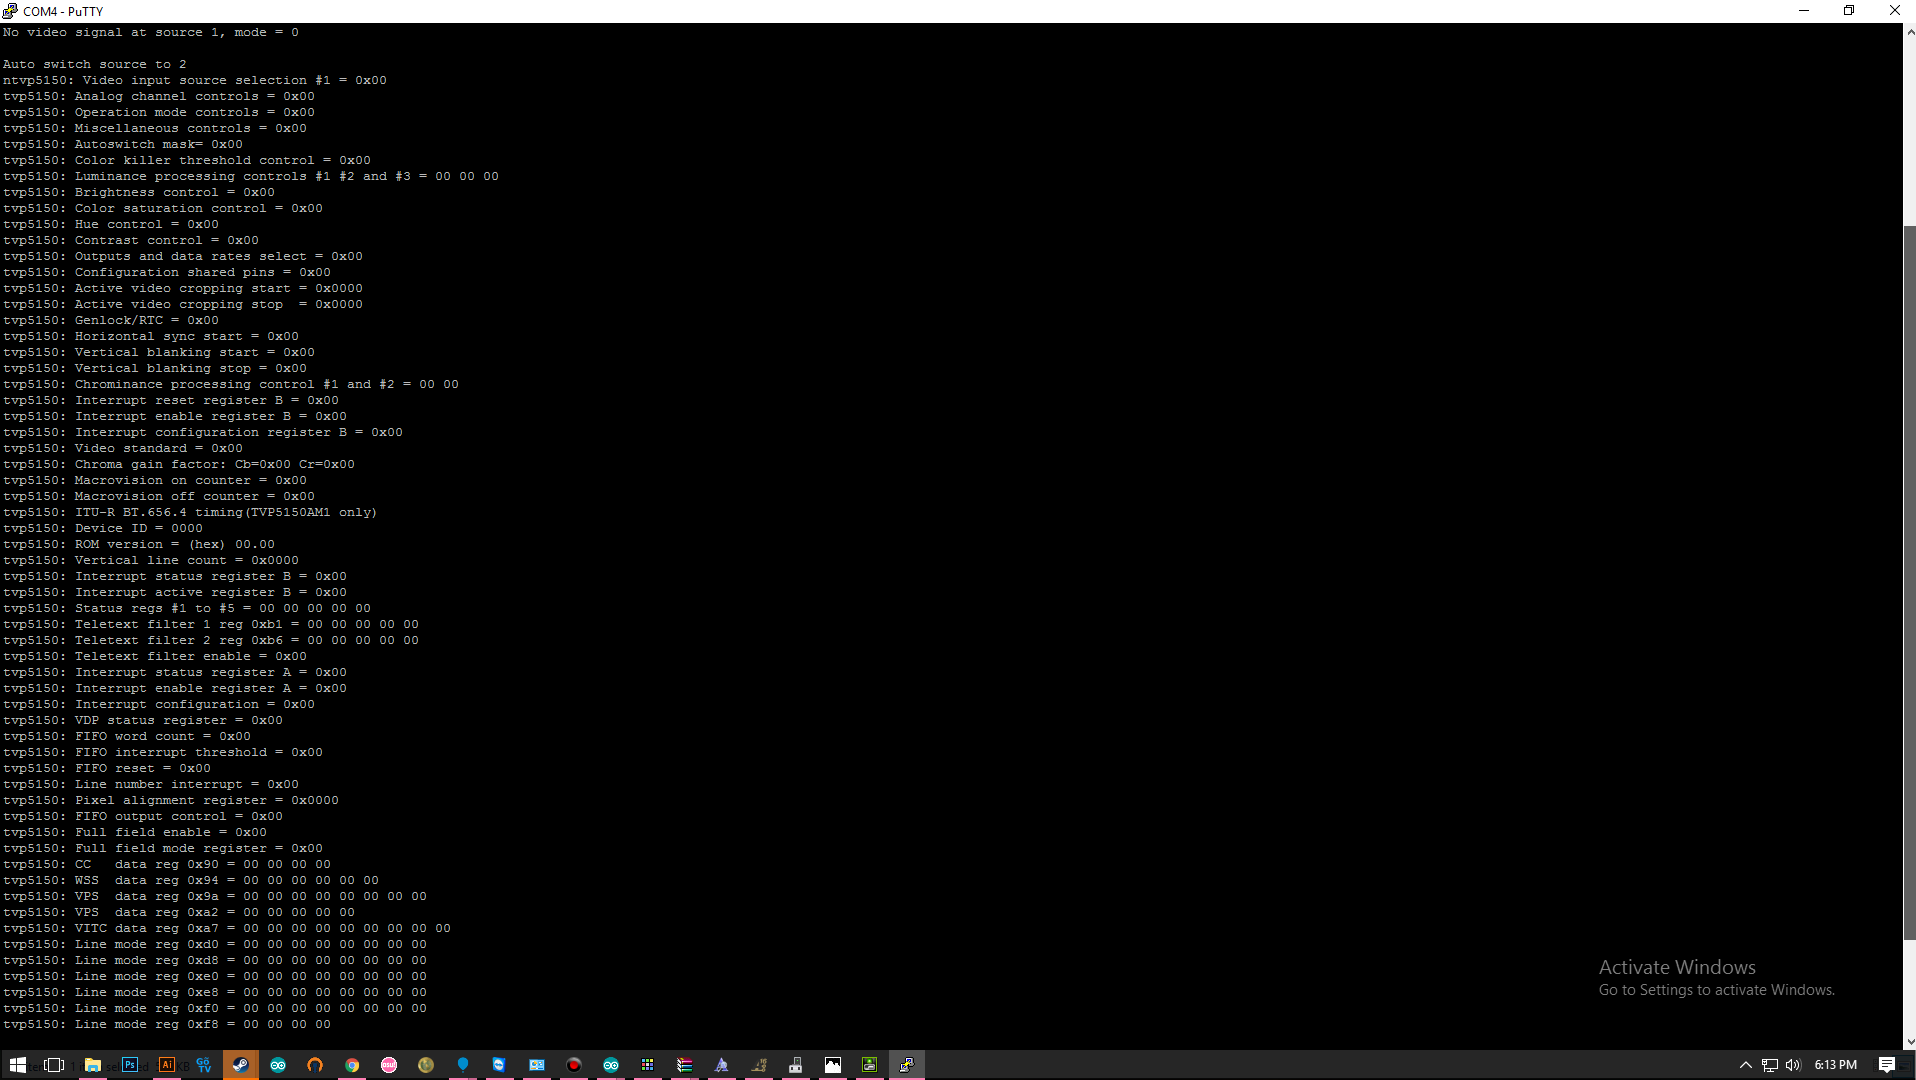Open the Photos app on the taskbar
This screenshot has width=1916, height=1080.
[833, 1065]
